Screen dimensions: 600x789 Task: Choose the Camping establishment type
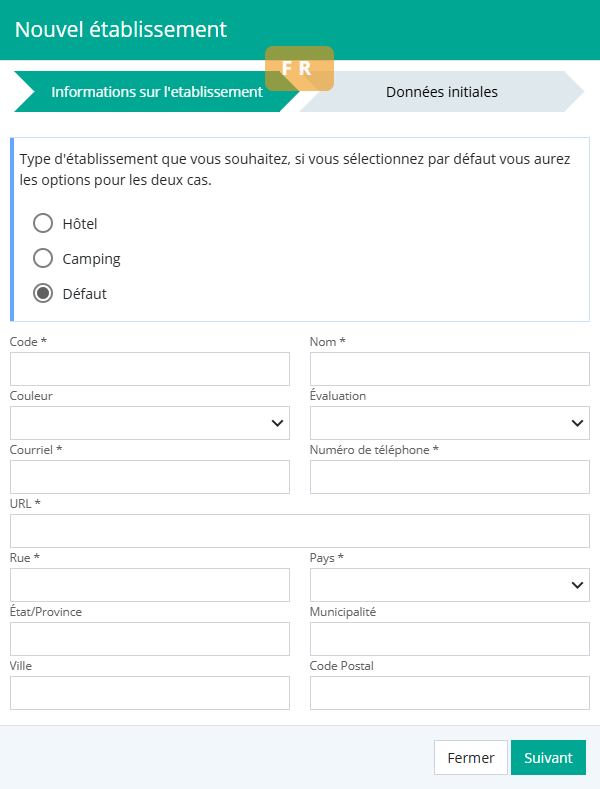43,259
